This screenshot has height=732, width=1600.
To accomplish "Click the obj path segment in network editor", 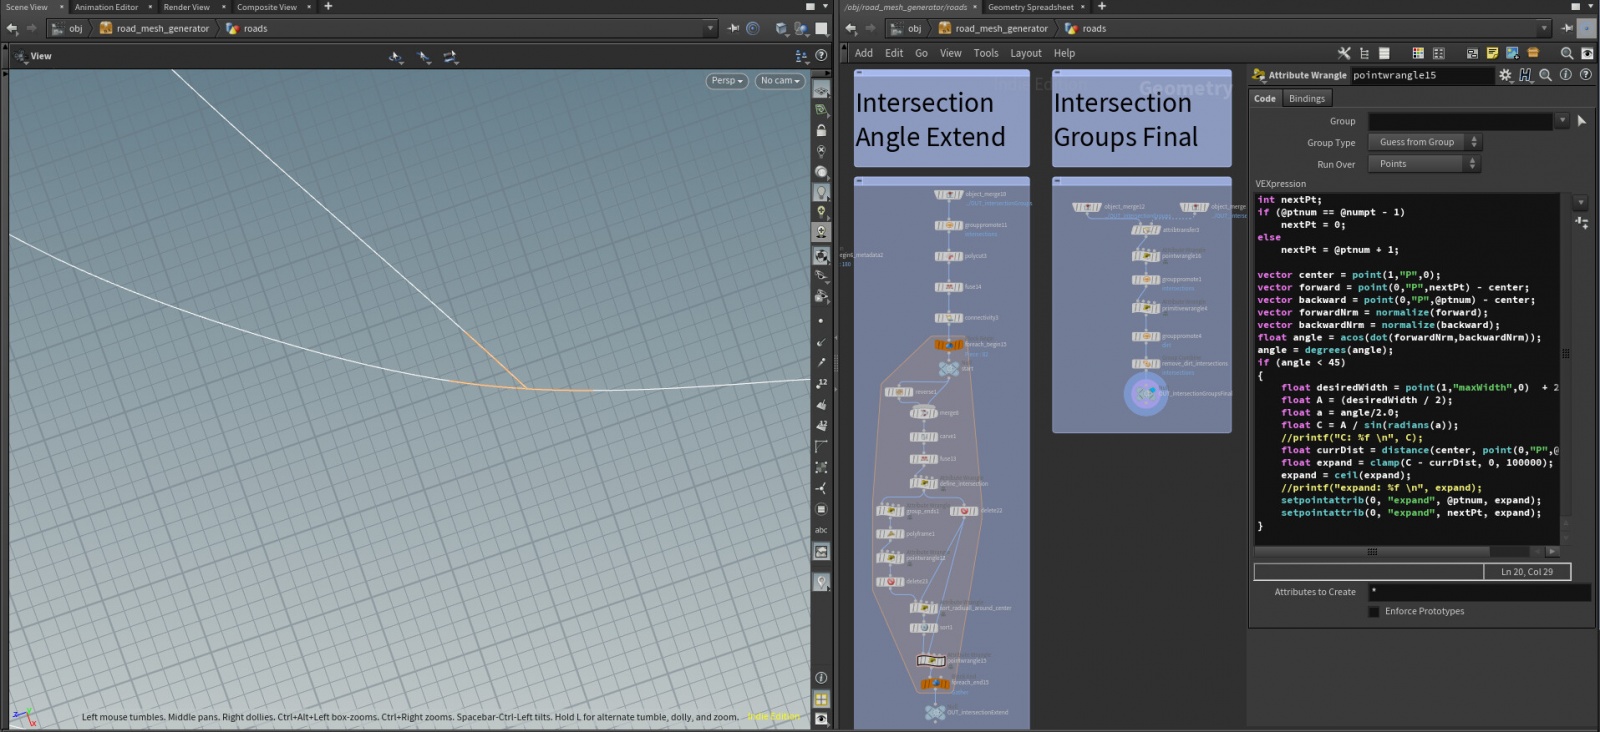I will [907, 28].
